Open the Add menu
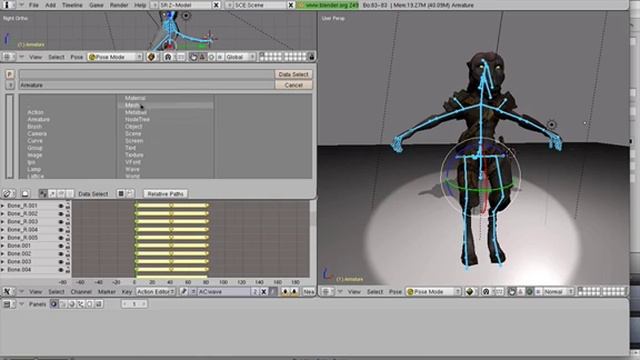640x360 pixels. (x=51, y=5)
